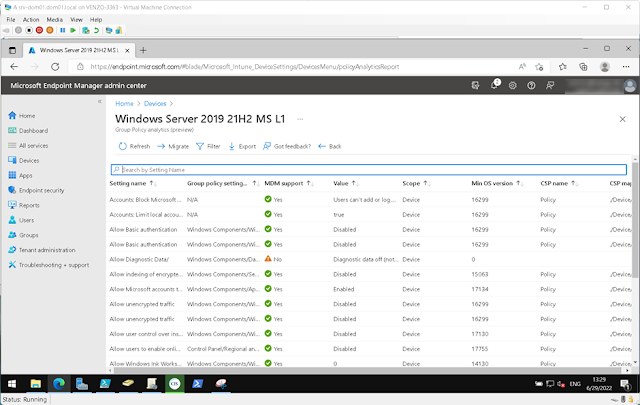Open Edge Favorites star icon

[562, 67]
